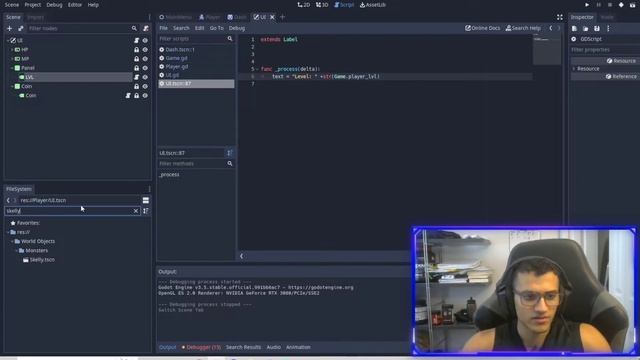
Task: Expand the Resource section in Inspector
Action: point(573,69)
